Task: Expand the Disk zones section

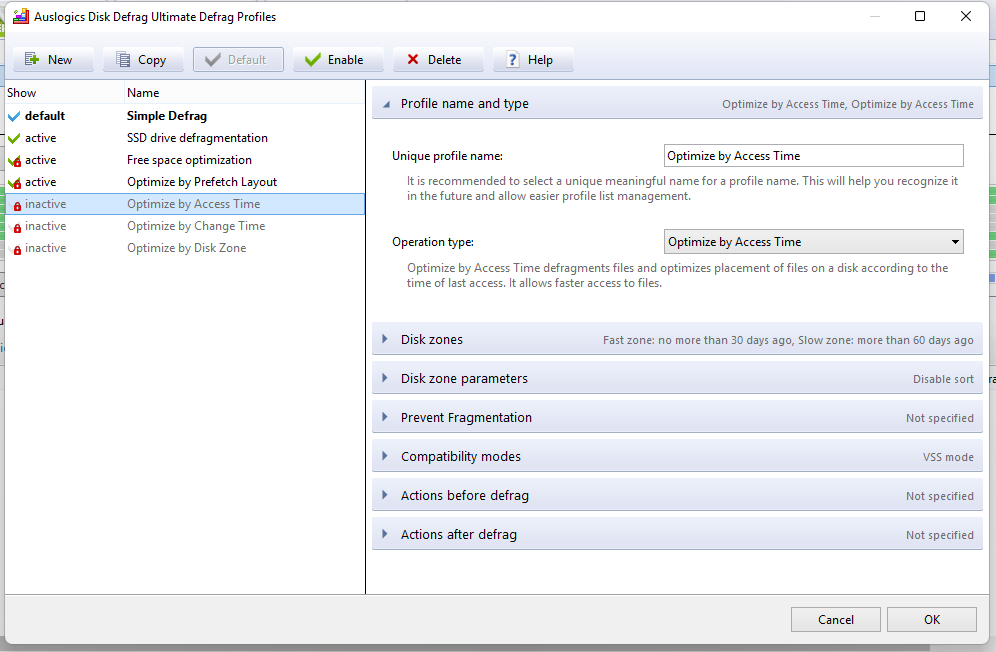Action: pyautogui.click(x=385, y=339)
